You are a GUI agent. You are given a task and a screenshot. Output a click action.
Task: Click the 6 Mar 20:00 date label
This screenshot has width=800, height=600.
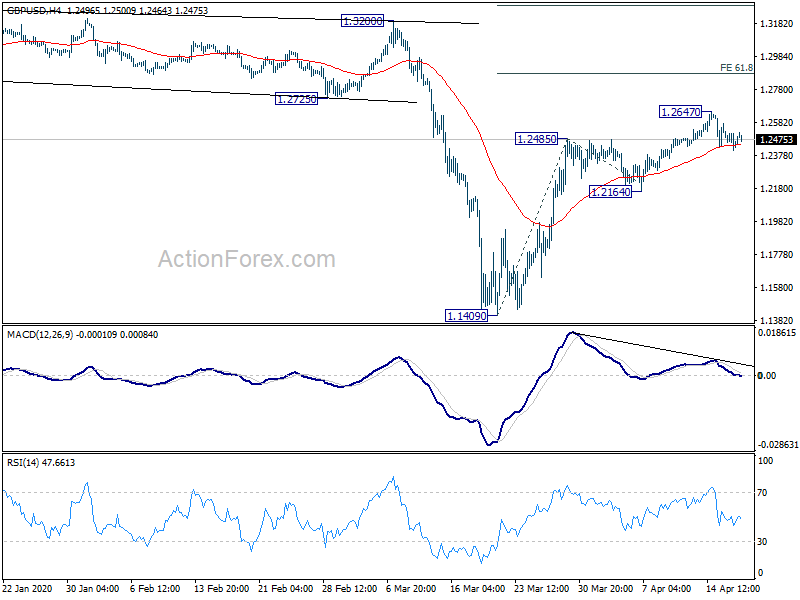pyautogui.click(x=411, y=588)
